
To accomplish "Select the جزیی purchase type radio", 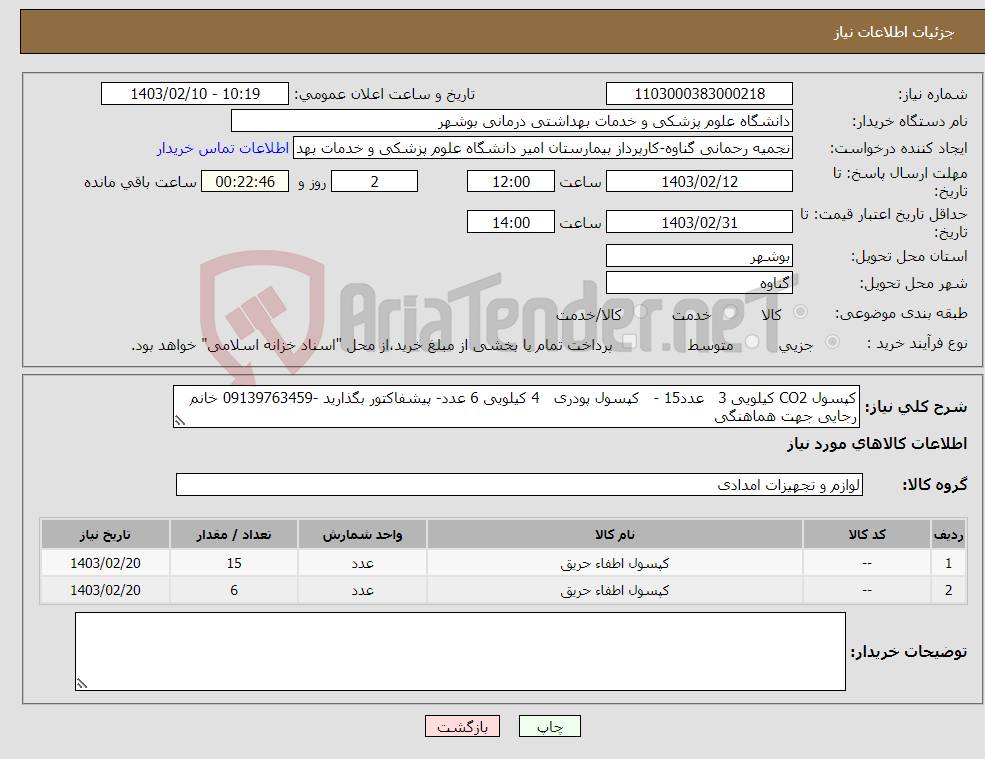I will click(x=832, y=342).
